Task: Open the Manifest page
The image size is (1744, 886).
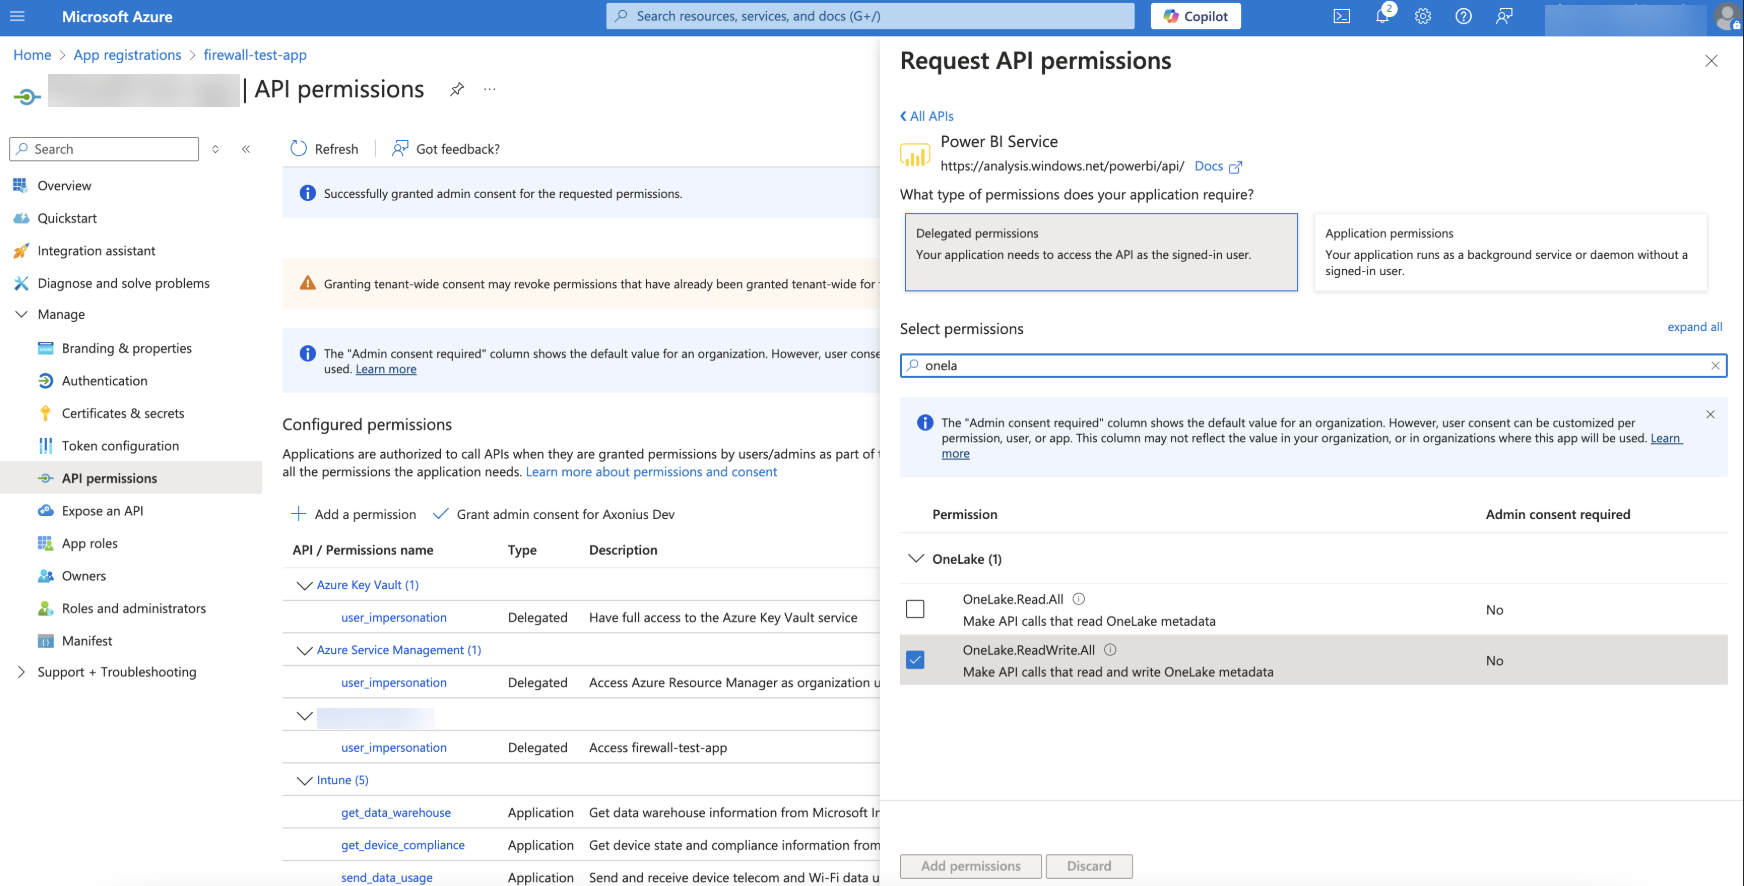Action: point(87,641)
